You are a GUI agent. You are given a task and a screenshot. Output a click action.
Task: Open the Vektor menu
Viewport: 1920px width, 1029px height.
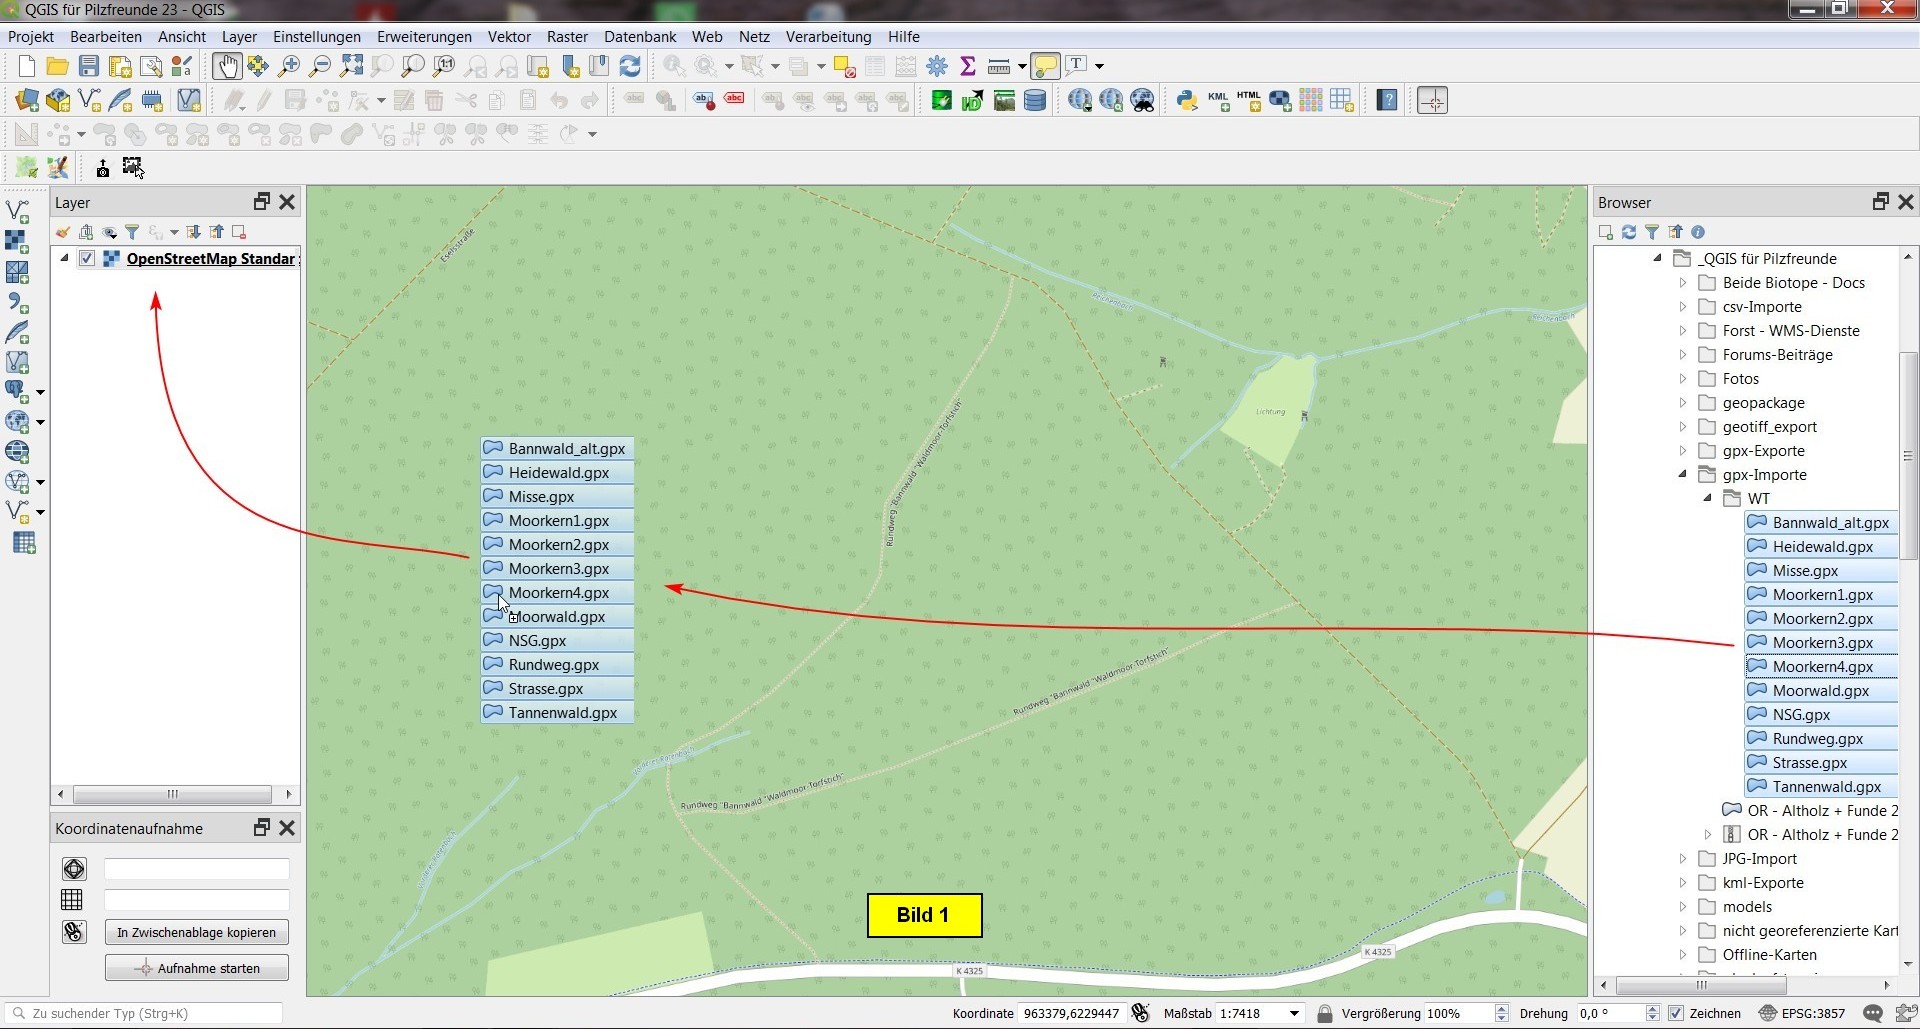tap(509, 37)
